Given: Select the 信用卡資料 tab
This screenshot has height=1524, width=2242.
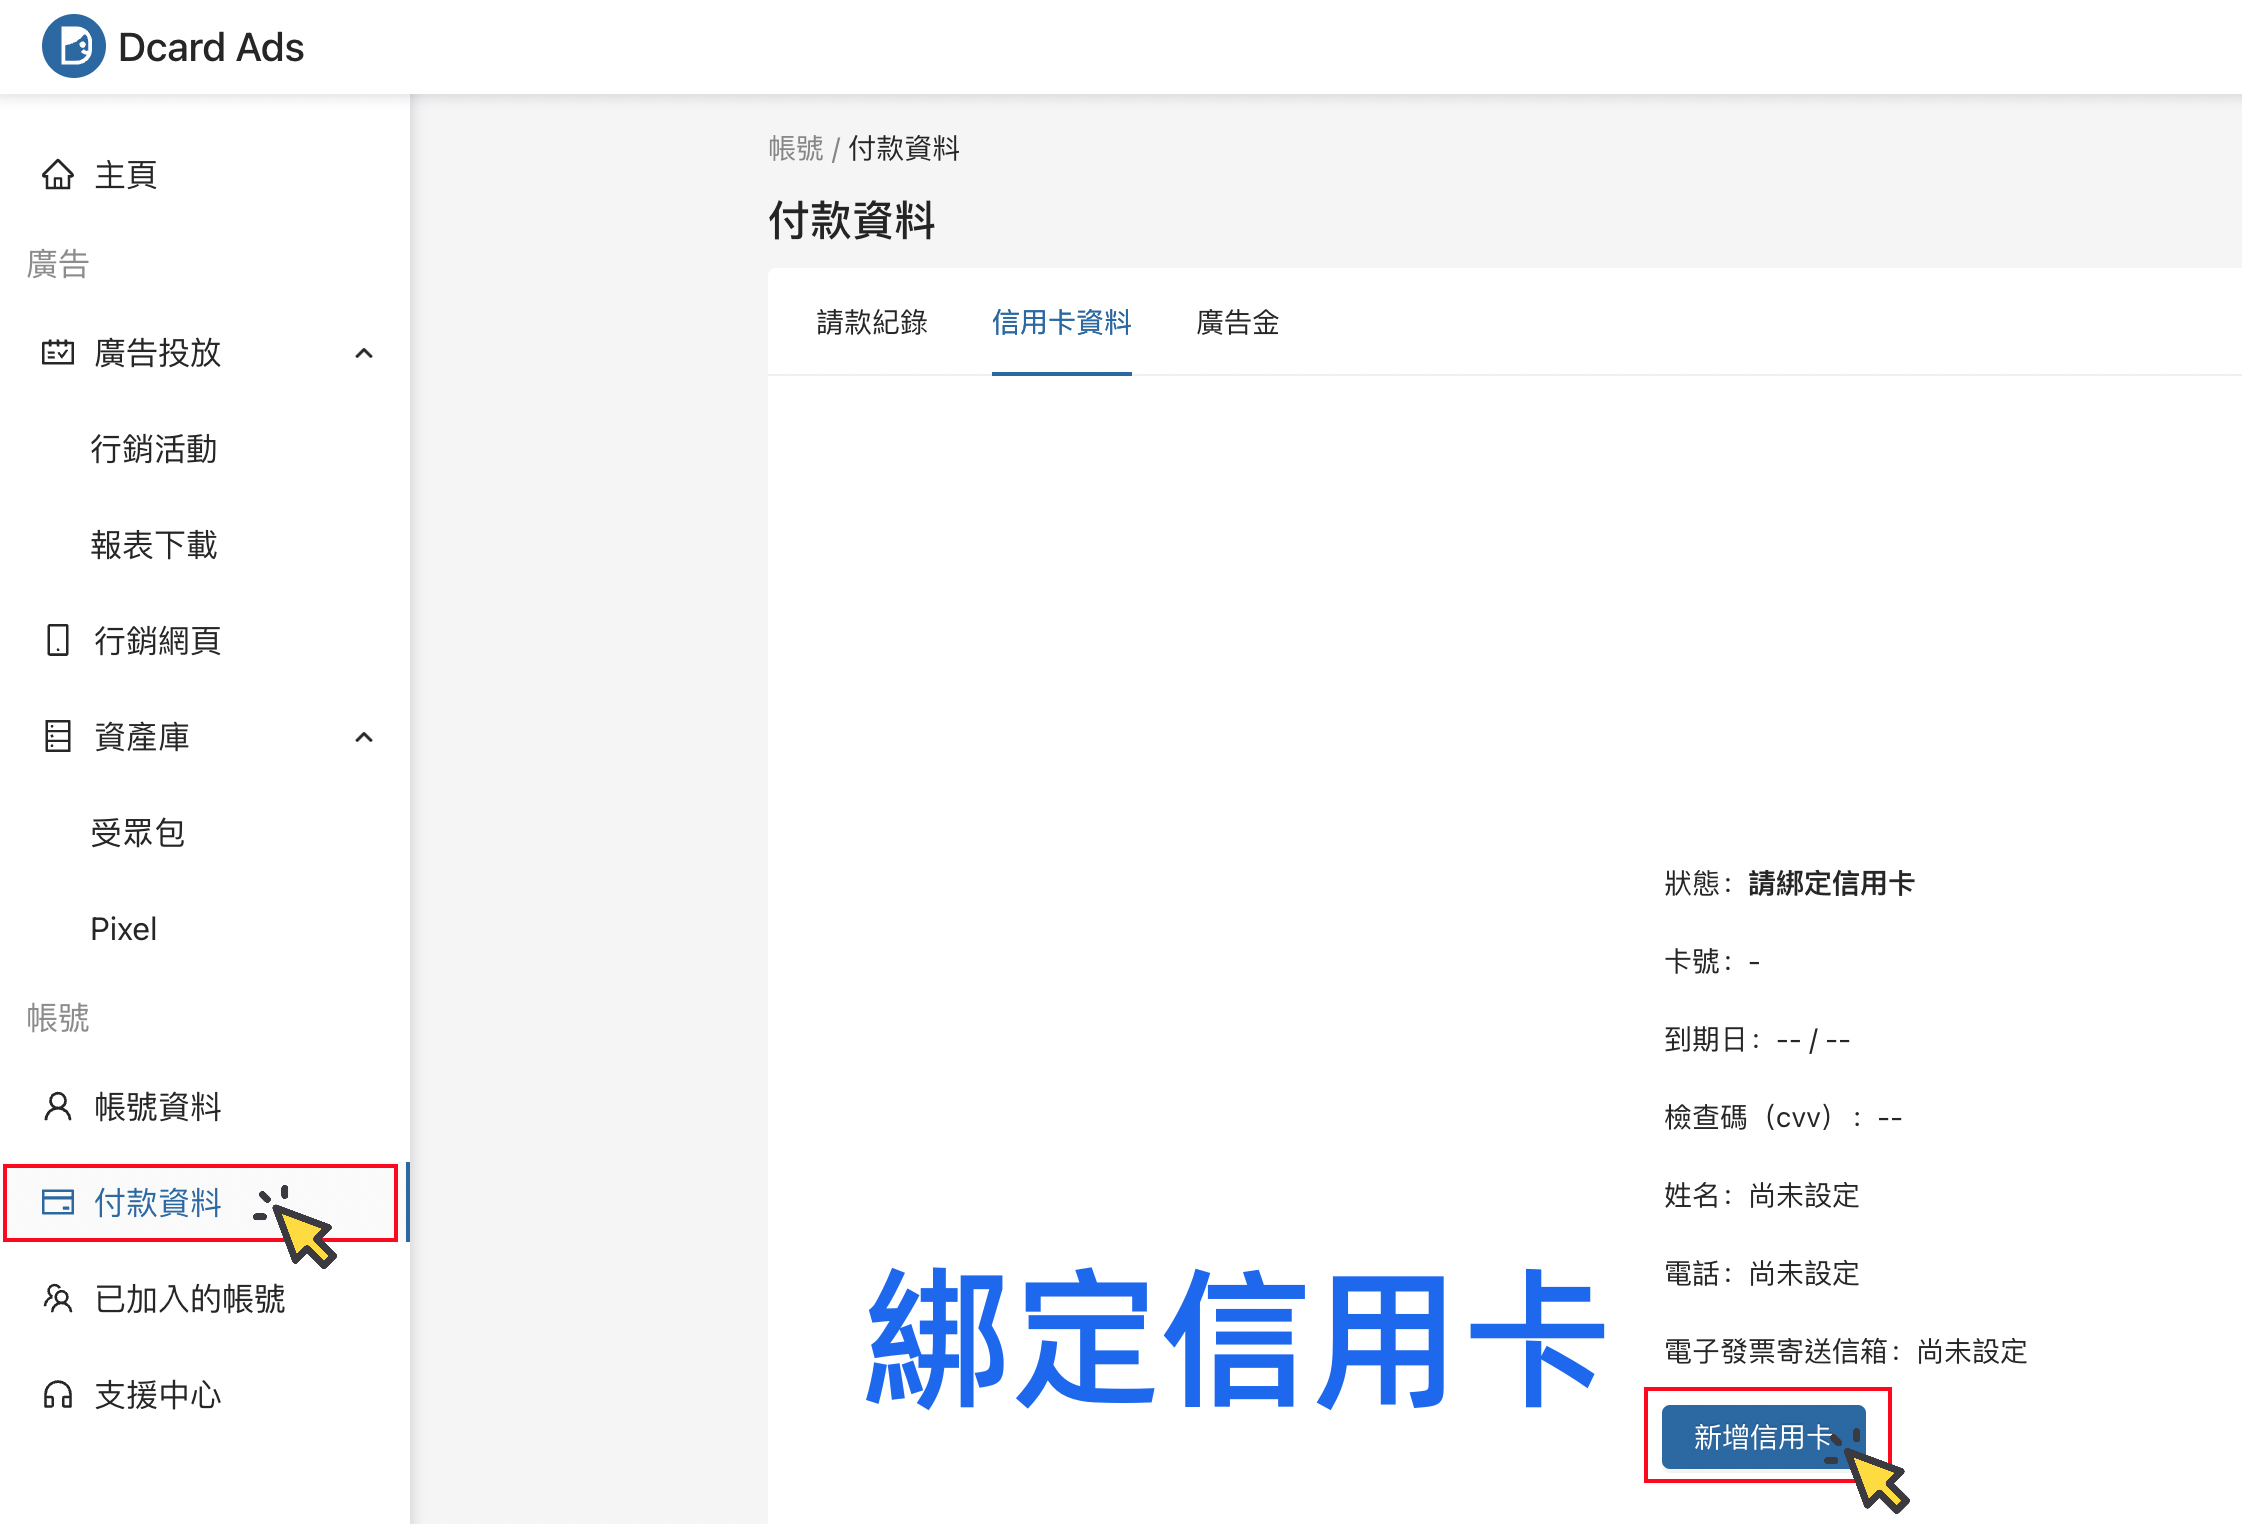Looking at the screenshot, I should 1061,322.
